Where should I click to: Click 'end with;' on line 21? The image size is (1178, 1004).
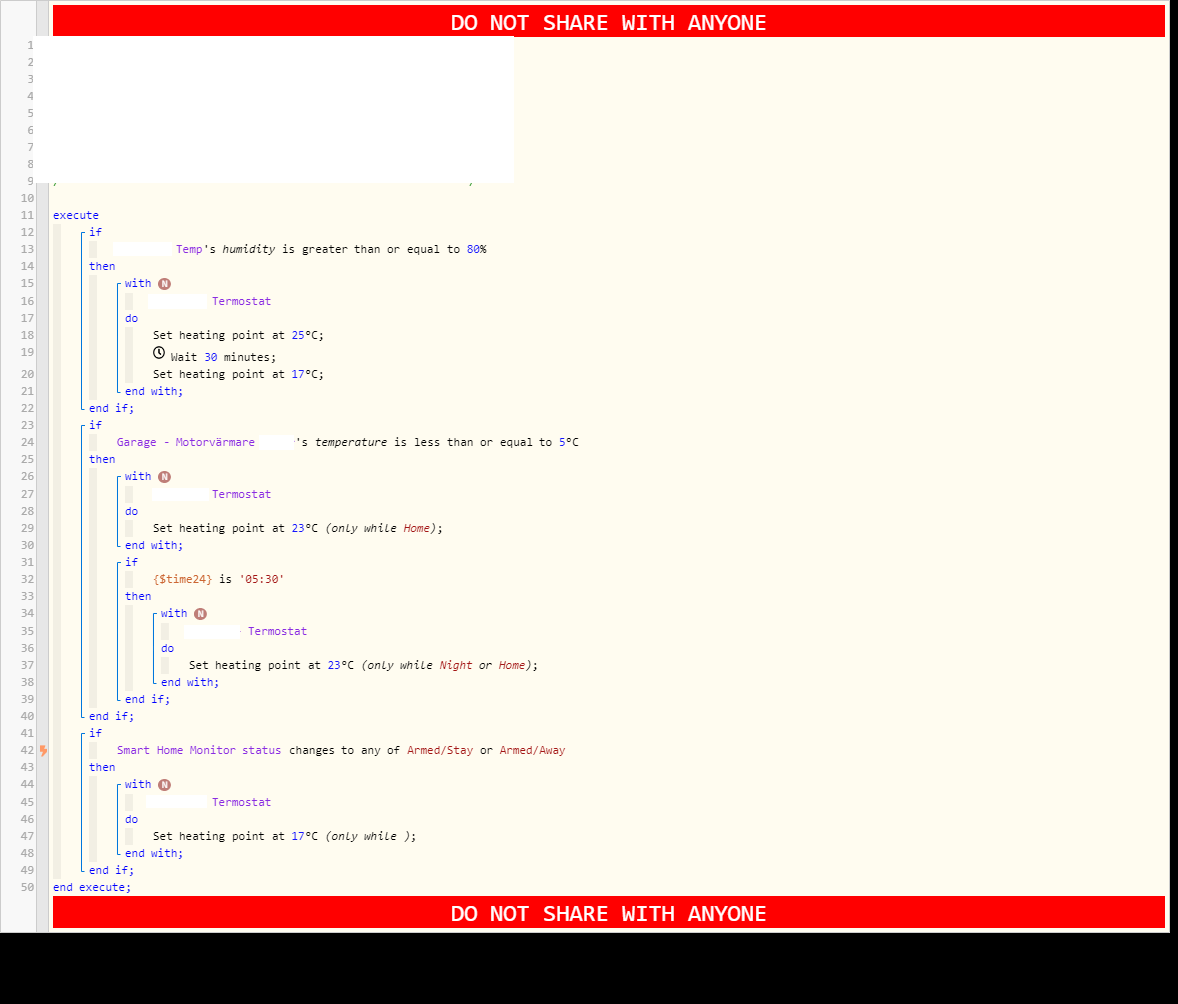[x=154, y=391]
